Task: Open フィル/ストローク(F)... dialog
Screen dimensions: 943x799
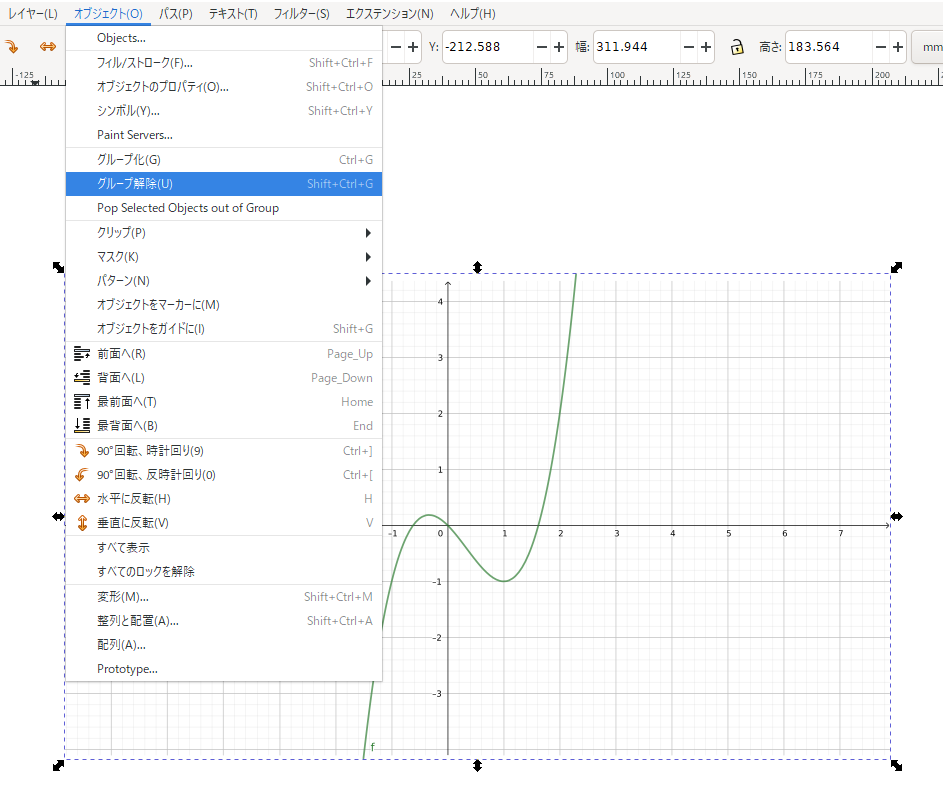Action: pyautogui.click(x=224, y=63)
